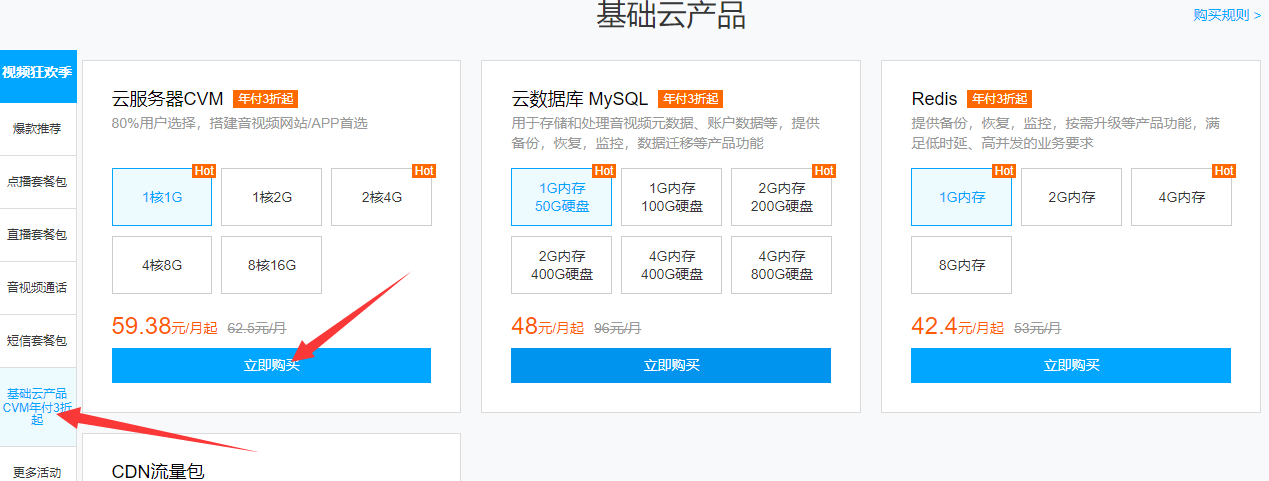The image size is (1269, 481).
Task: Click Hot tag on MySQL 1G内存 50G硬盘
Action: (x=604, y=171)
